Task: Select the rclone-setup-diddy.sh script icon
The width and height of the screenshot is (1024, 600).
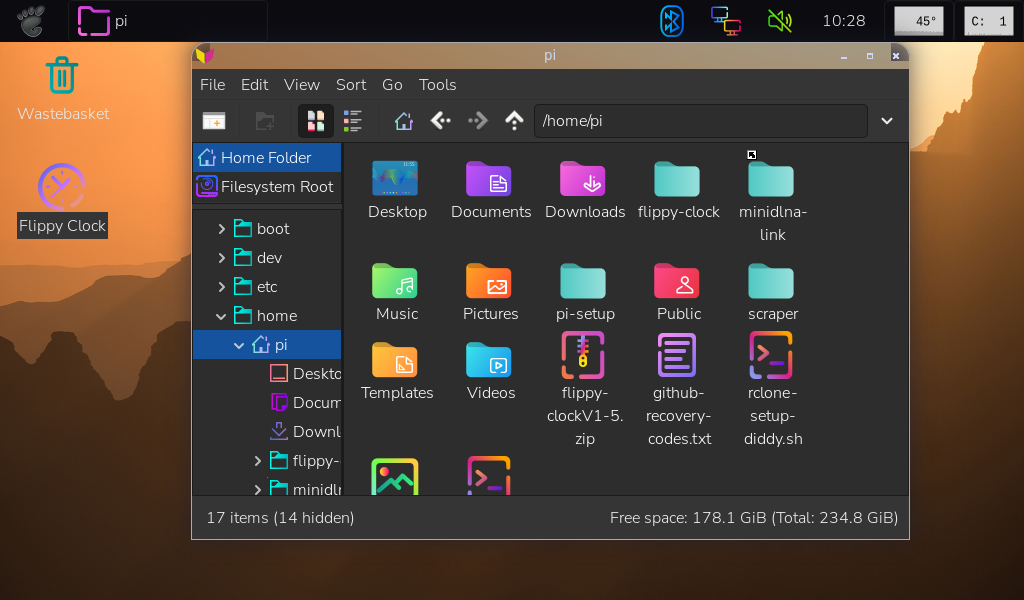Action: coord(771,355)
